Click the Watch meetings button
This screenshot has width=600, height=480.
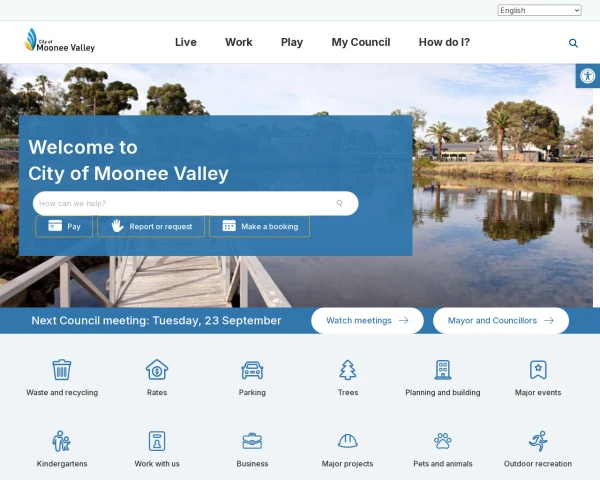[x=367, y=320]
